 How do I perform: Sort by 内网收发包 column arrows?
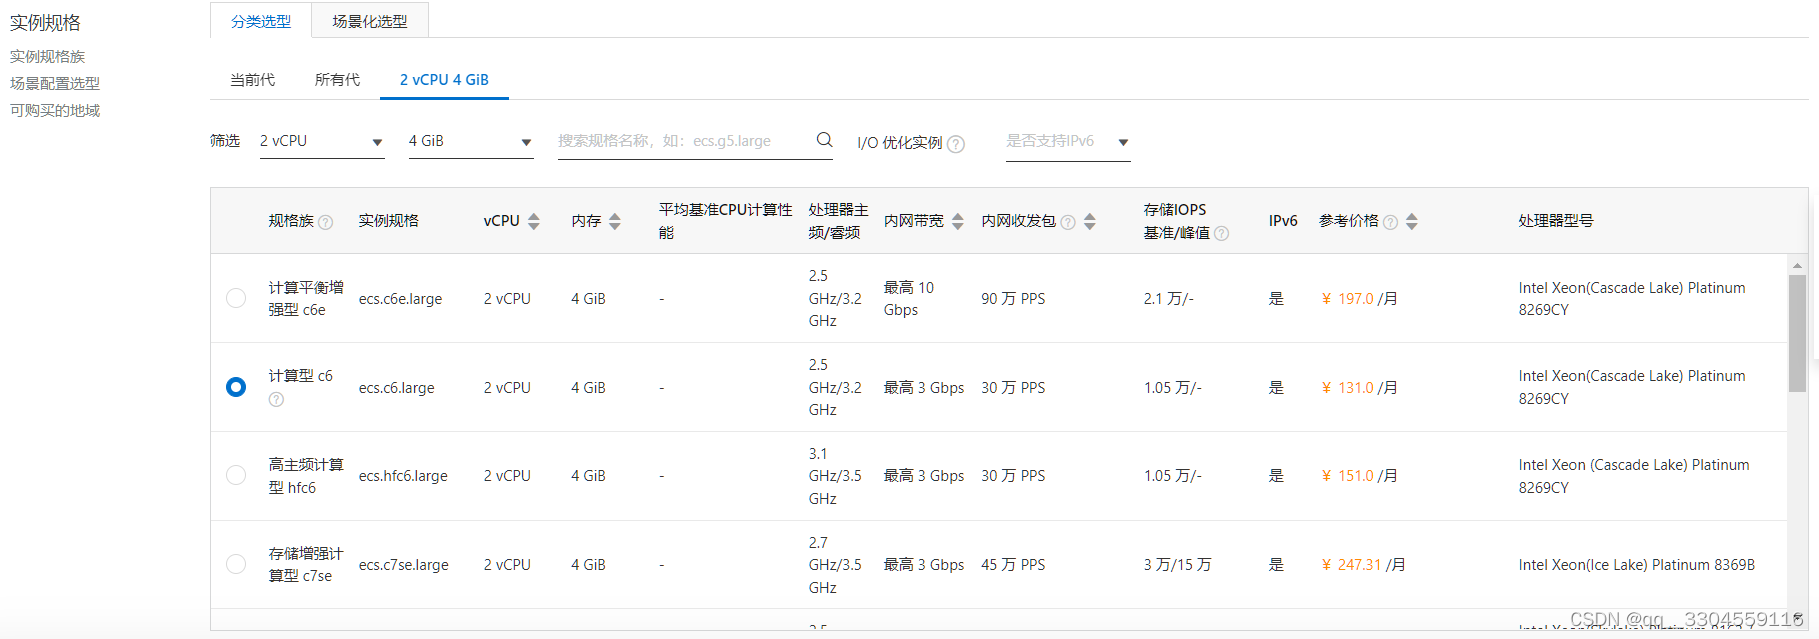point(1090,221)
